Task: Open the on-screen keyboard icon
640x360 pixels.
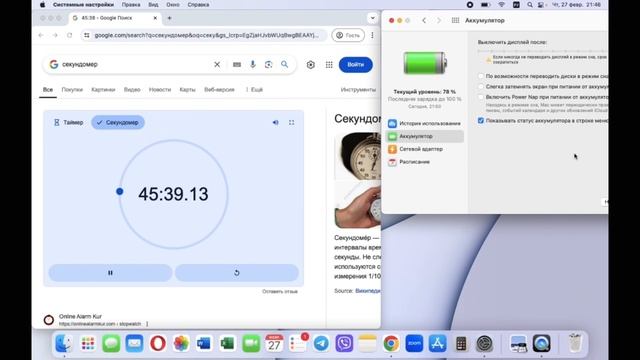Action: coord(237,64)
